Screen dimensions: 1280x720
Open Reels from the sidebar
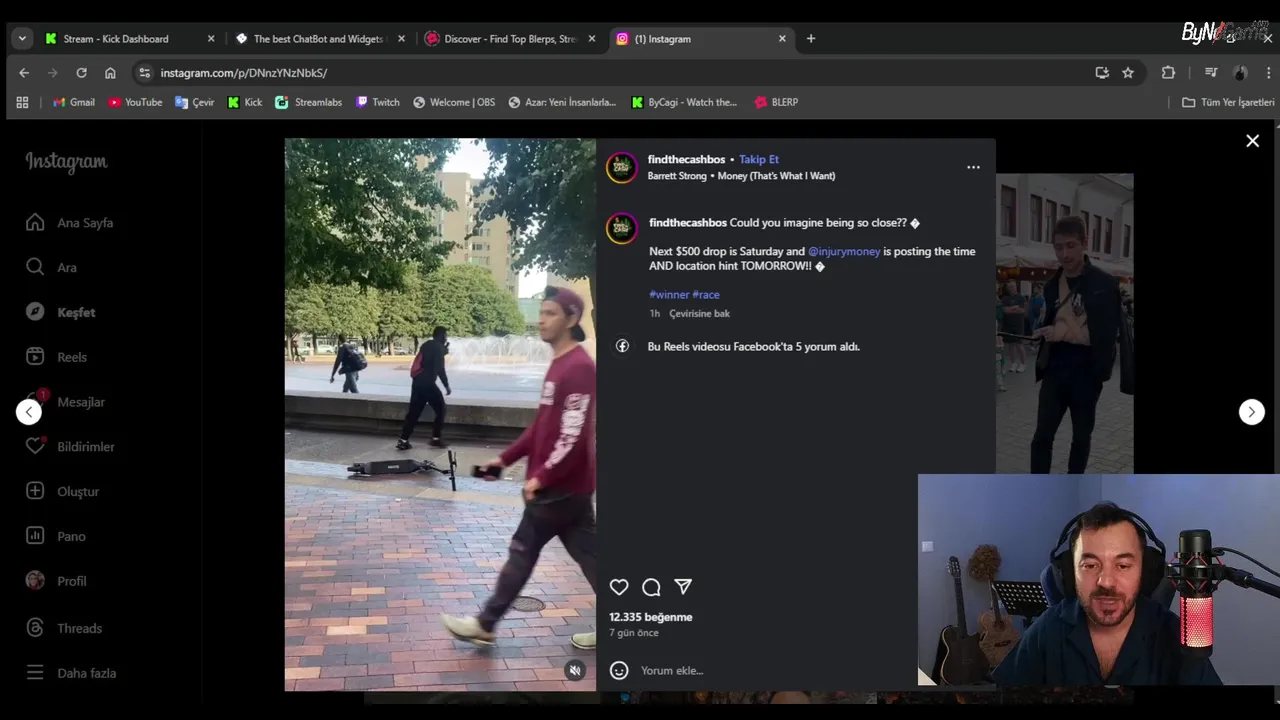56,357
